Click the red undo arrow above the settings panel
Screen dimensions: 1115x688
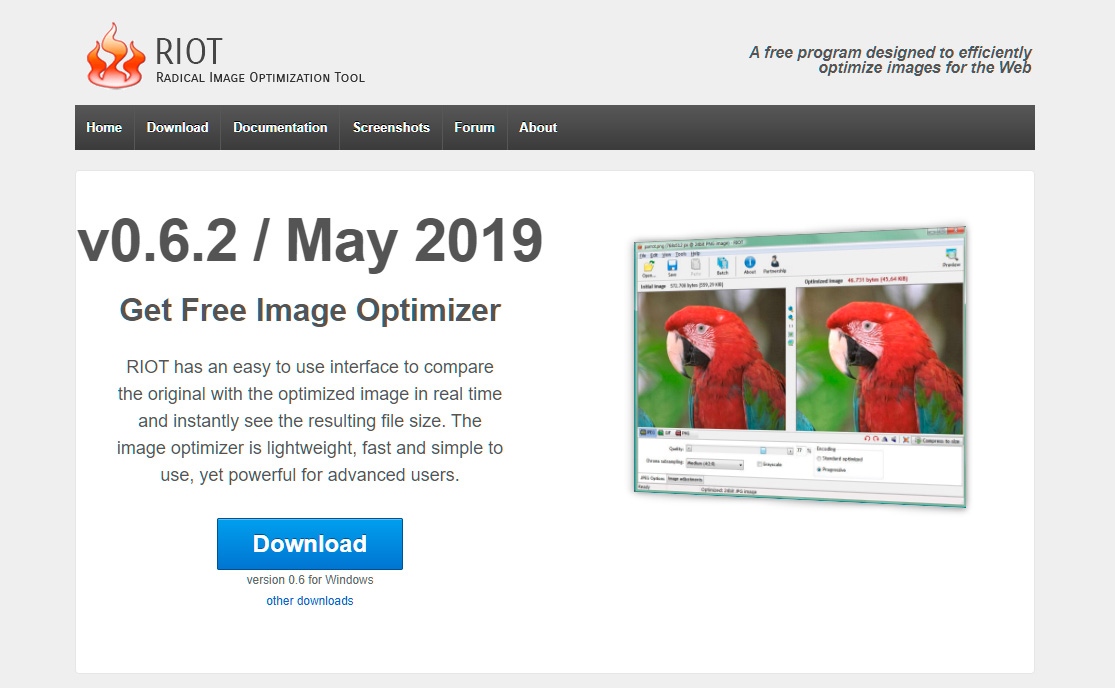click(x=867, y=439)
